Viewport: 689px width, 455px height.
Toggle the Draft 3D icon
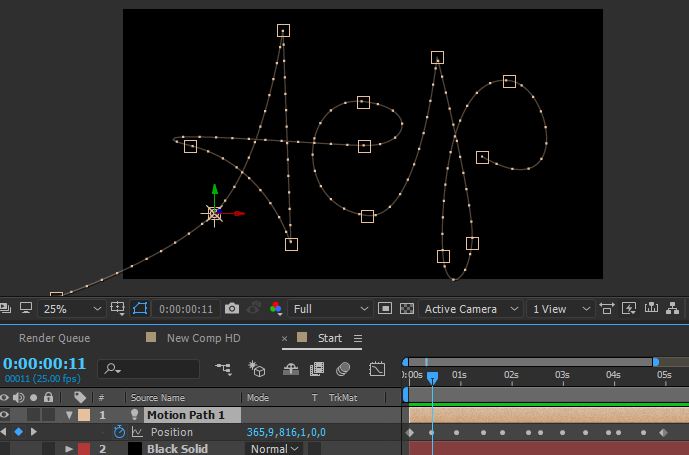pyautogui.click(x=257, y=368)
